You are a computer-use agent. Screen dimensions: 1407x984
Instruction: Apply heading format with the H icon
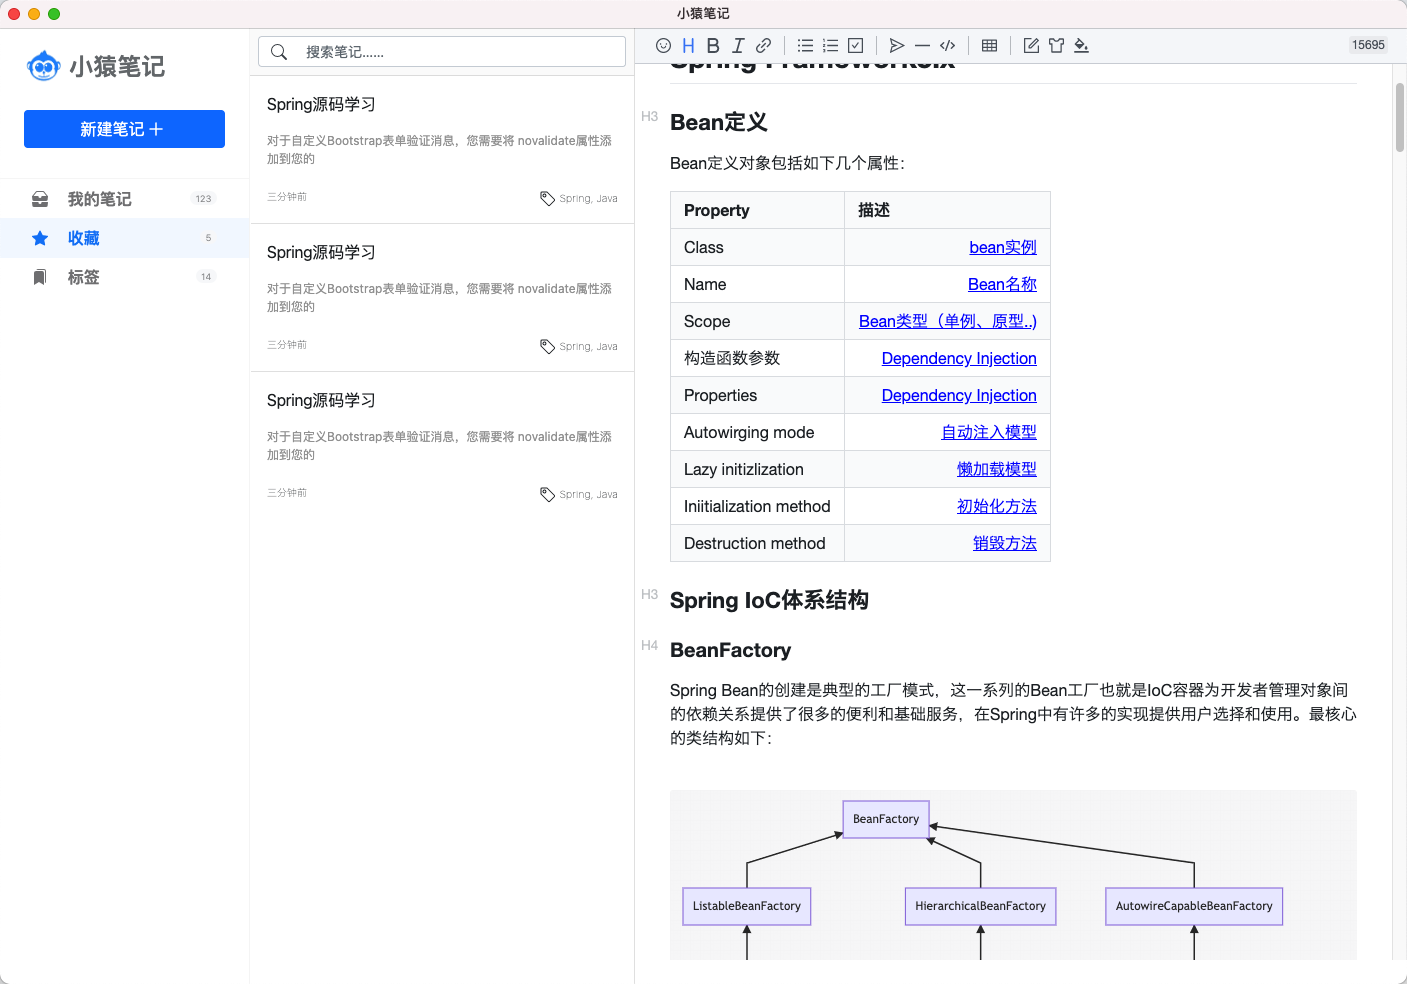click(688, 45)
